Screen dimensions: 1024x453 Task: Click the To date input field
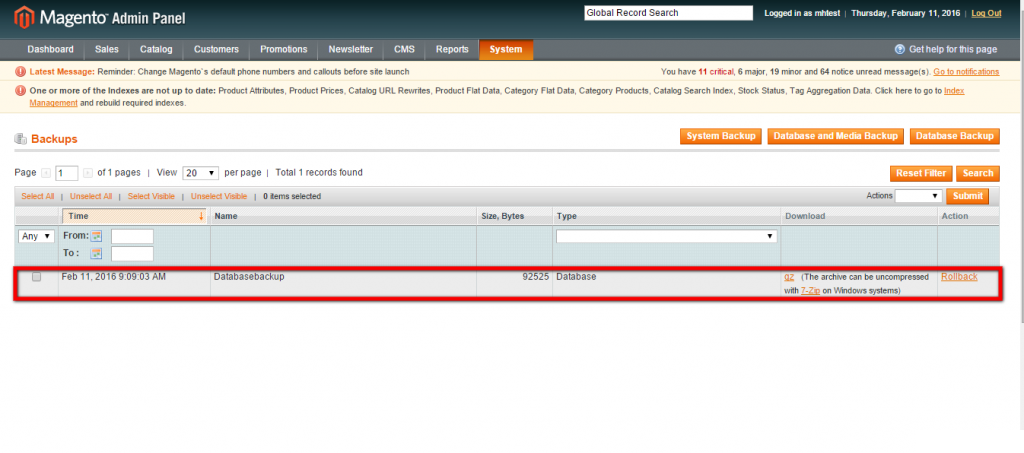click(133, 253)
